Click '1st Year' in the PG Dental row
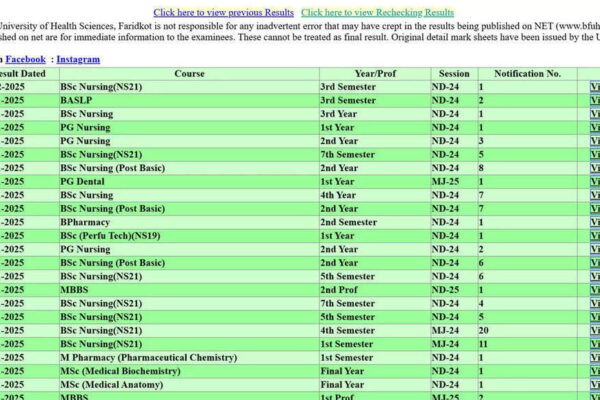600x400 pixels. (x=375, y=181)
